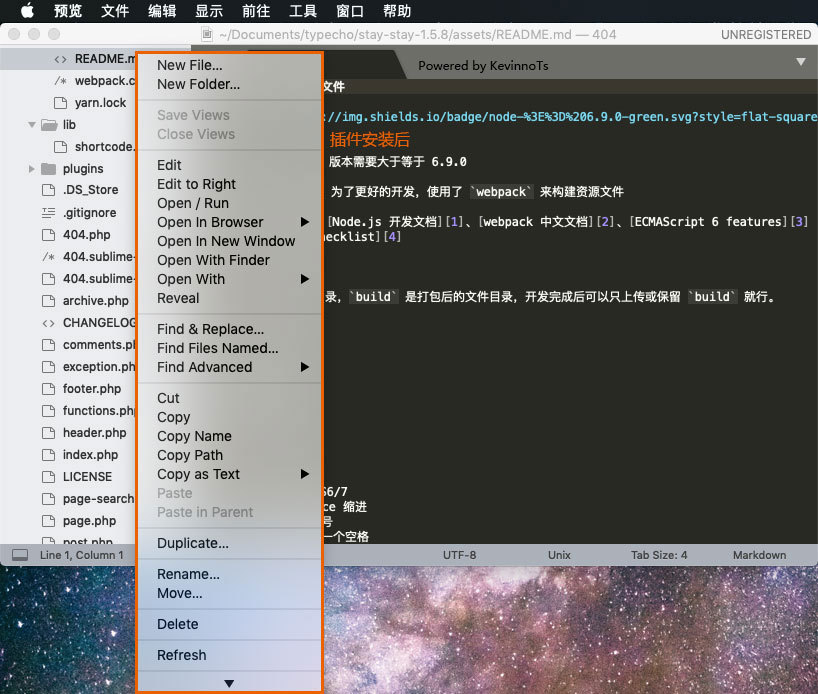Click the yarn.lock file icon
The height and width of the screenshot is (694, 818).
click(61, 103)
